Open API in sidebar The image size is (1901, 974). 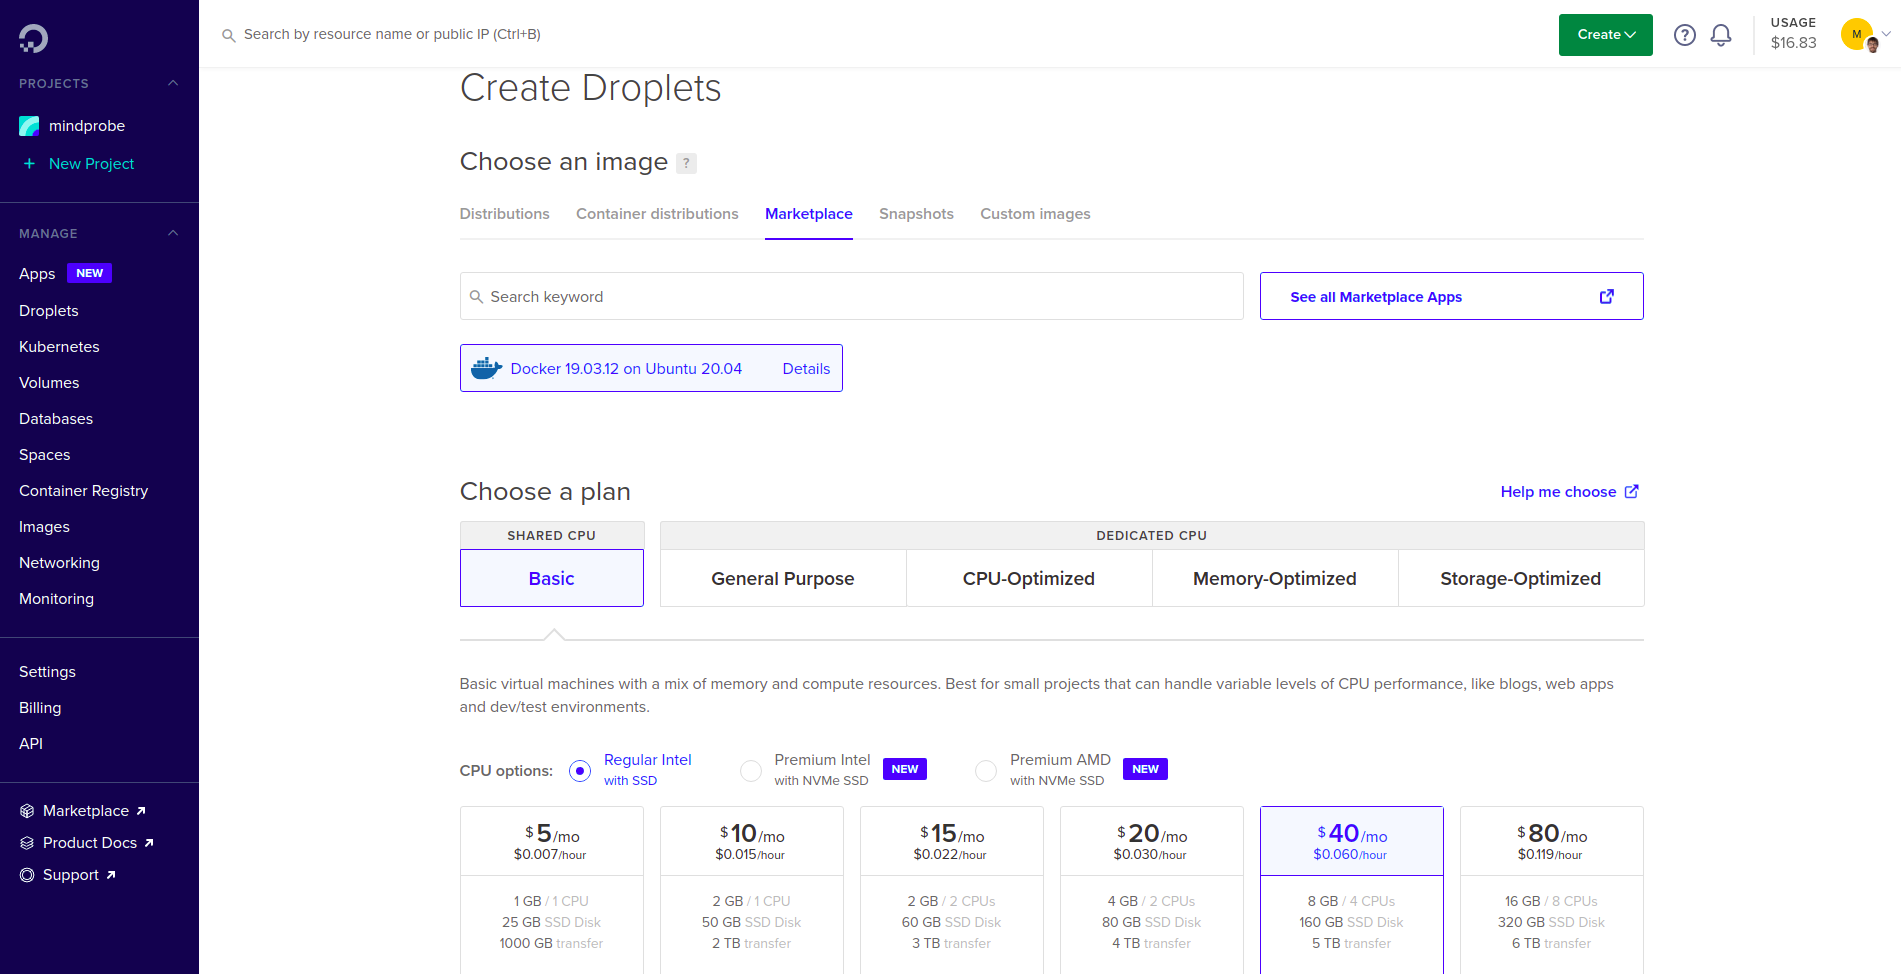pos(31,744)
